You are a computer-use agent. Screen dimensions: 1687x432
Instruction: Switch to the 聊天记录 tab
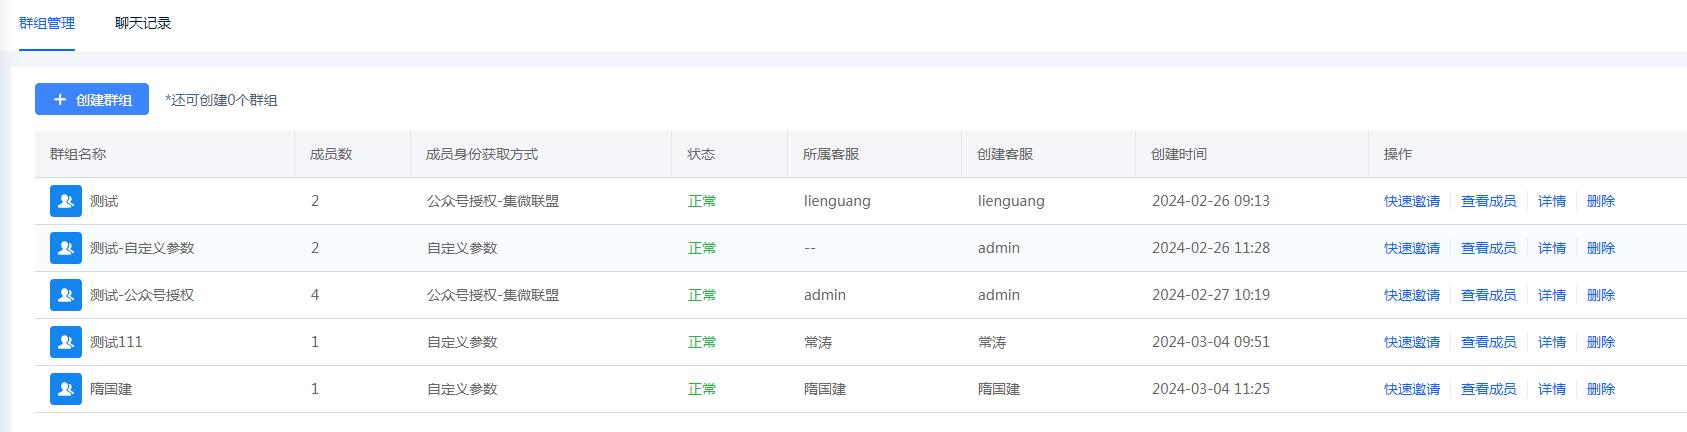pyautogui.click(x=143, y=23)
